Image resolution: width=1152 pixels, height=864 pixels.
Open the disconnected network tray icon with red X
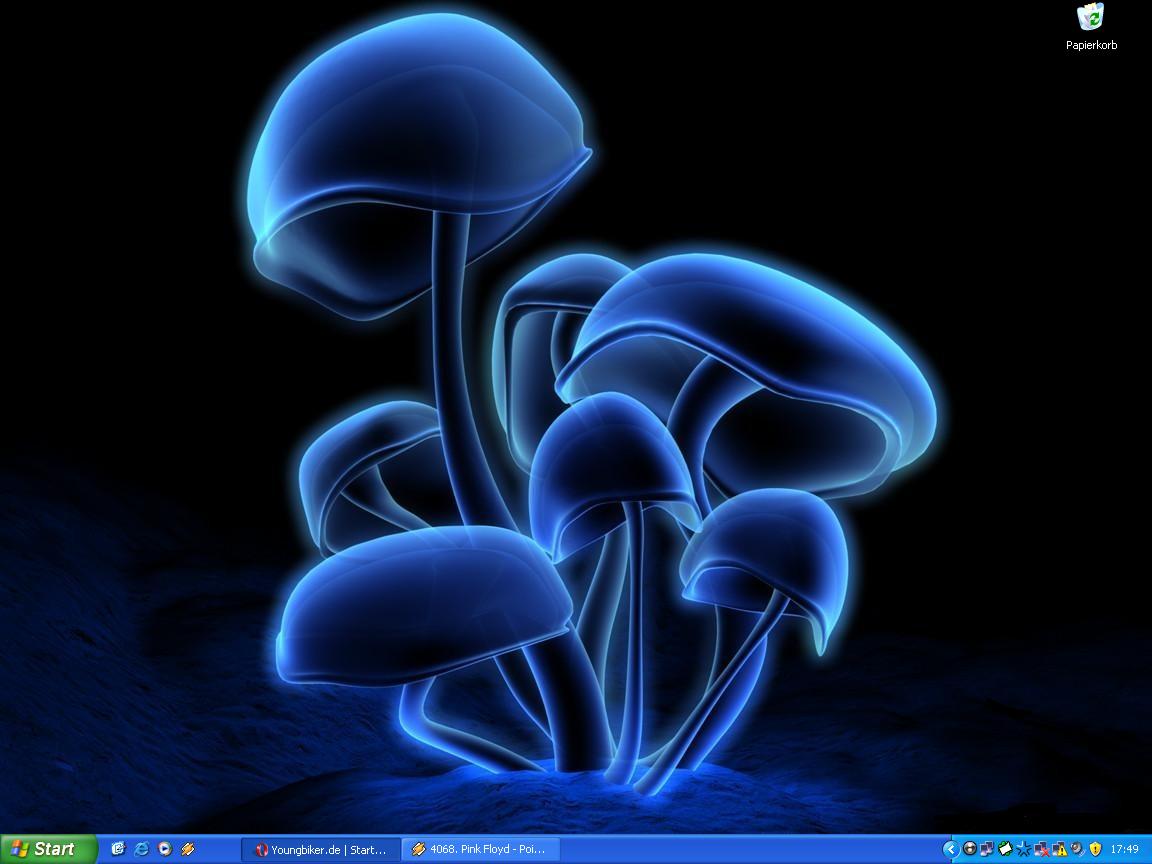coord(1042,849)
